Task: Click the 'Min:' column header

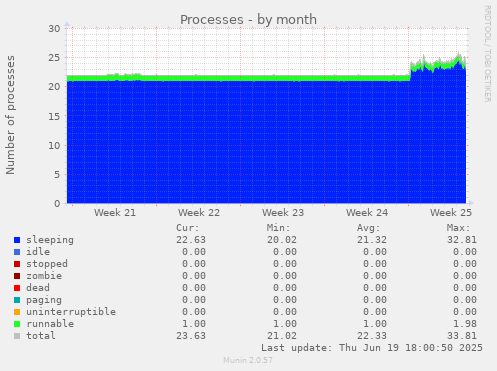Action: (278, 228)
